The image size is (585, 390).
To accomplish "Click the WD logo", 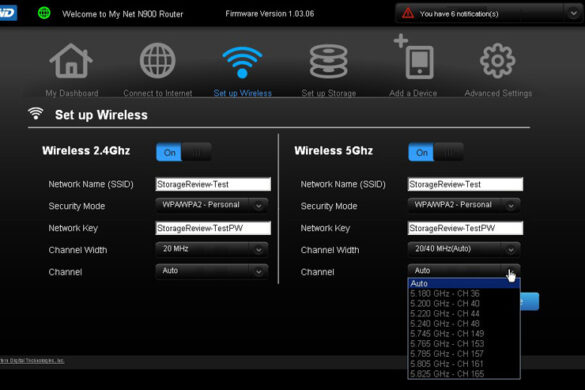I will pos(8,13).
